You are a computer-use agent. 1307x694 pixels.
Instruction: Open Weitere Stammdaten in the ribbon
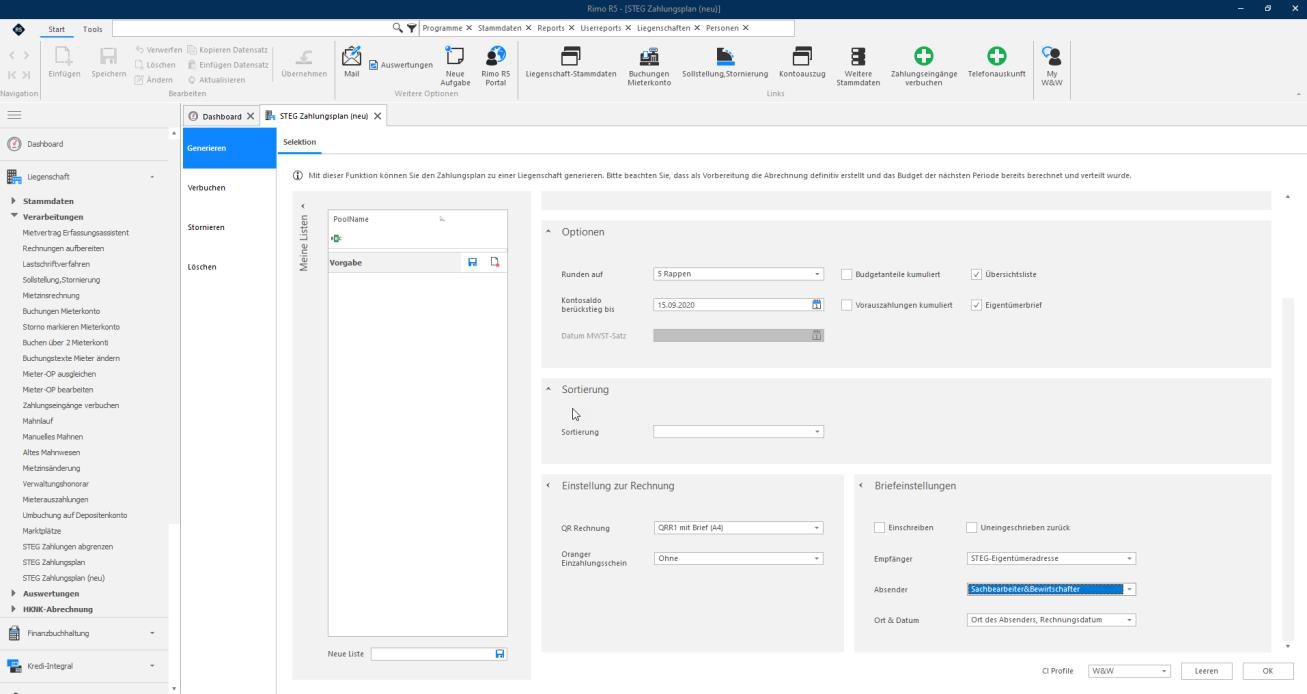pos(858,67)
